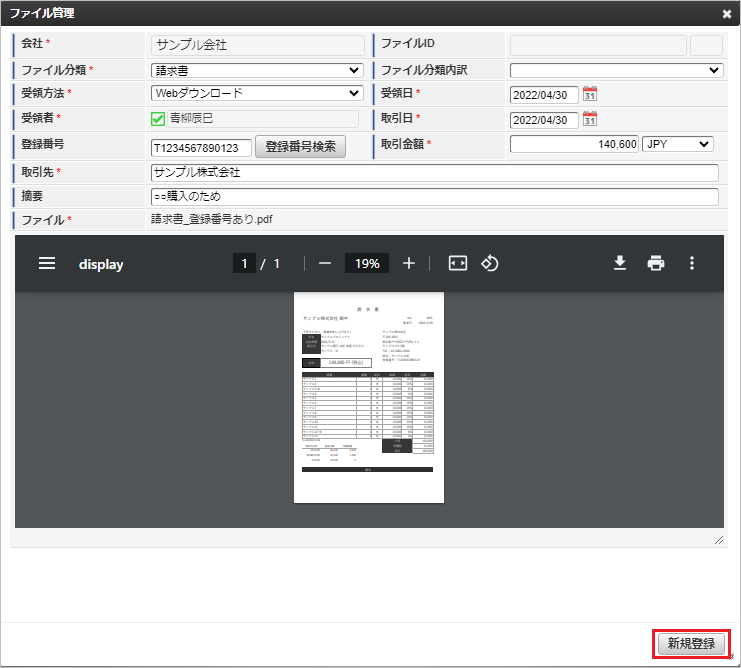Open the 受領方法 Webダウンロード dropdown
This screenshot has width=741, height=668.
(257, 94)
